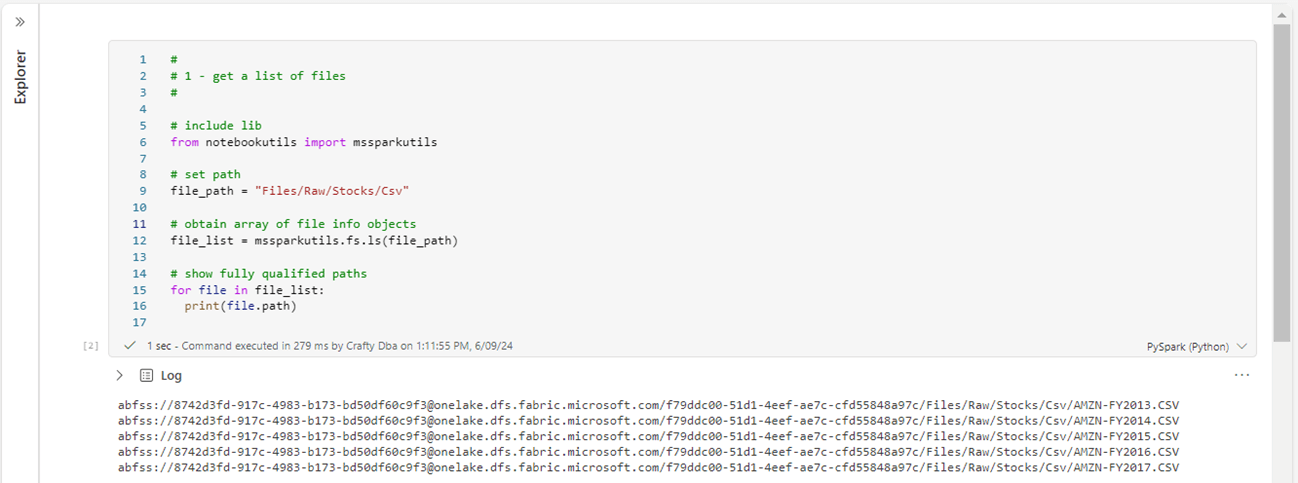The width and height of the screenshot is (1298, 483).
Task: Click the AMZN-FY2017.CSV output path
Action: (x=648, y=467)
